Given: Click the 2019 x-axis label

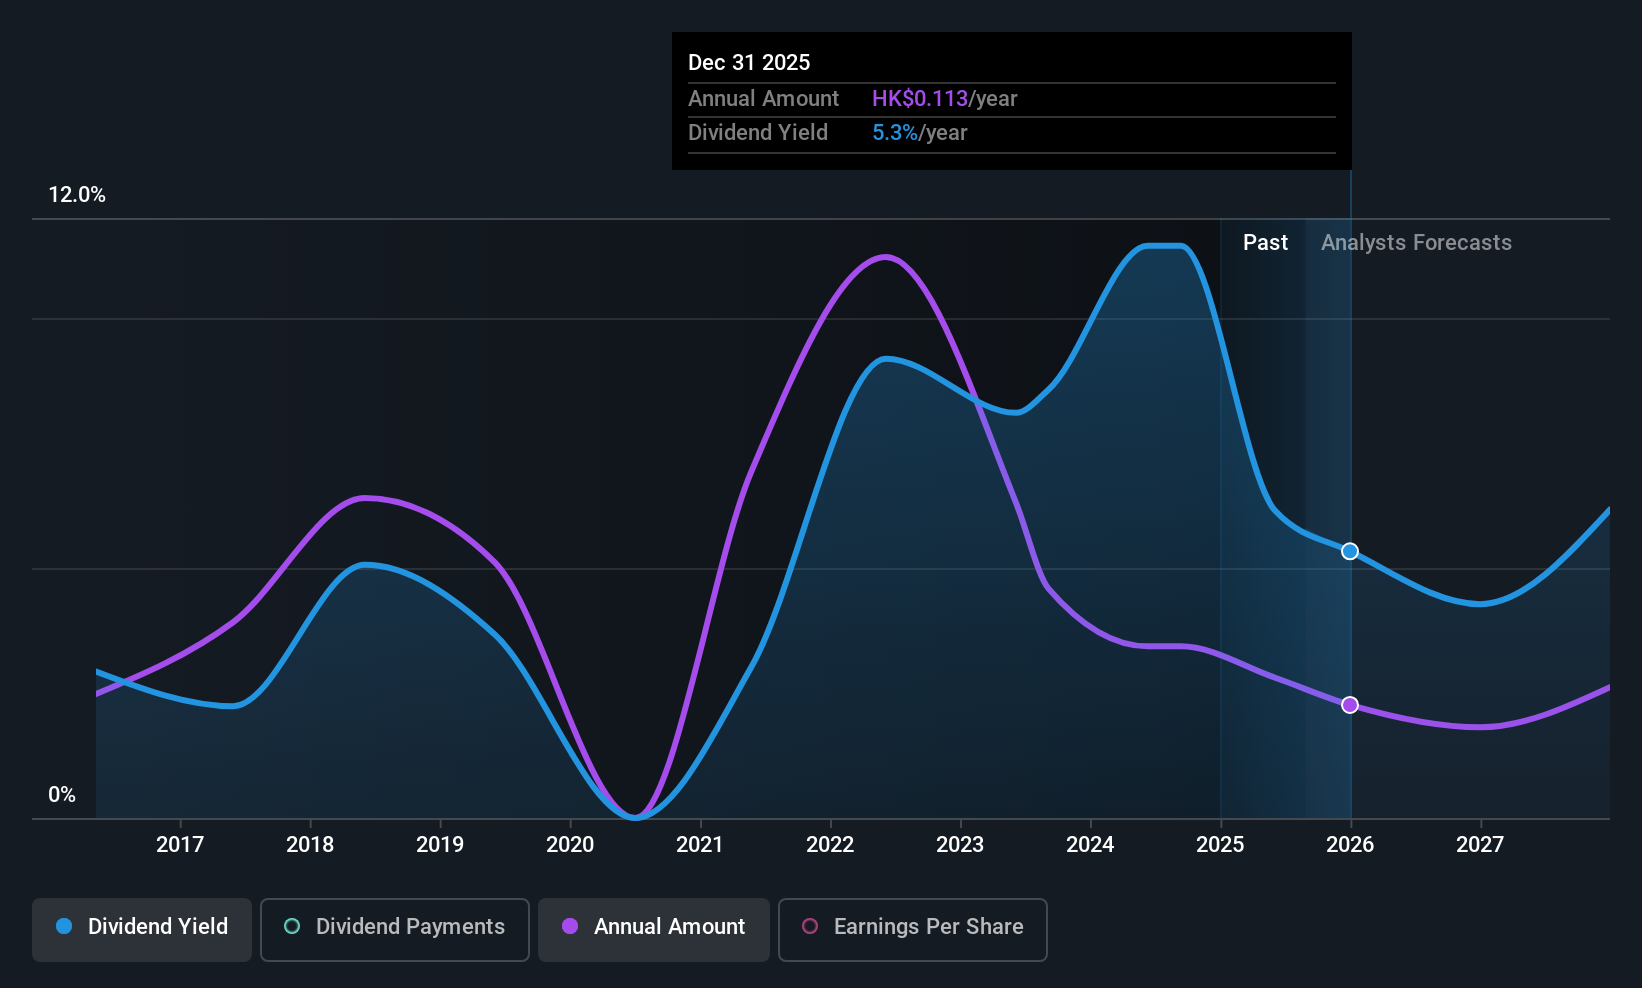Looking at the screenshot, I should [x=440, y=844].
